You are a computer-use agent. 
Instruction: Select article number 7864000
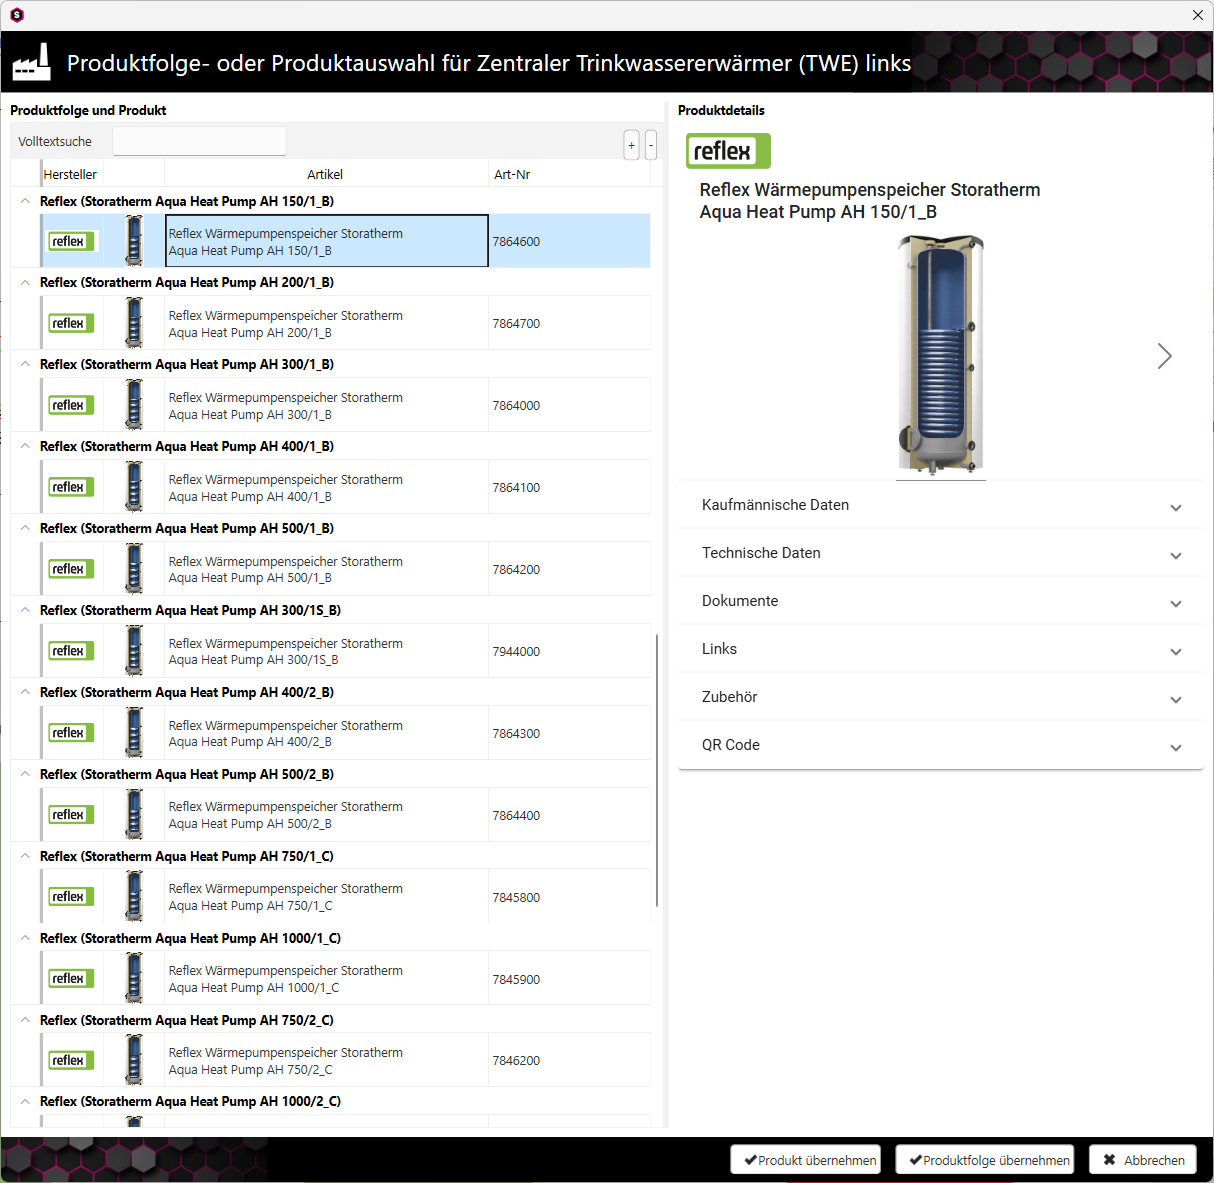pyautogui.click(x=516, y=405)
